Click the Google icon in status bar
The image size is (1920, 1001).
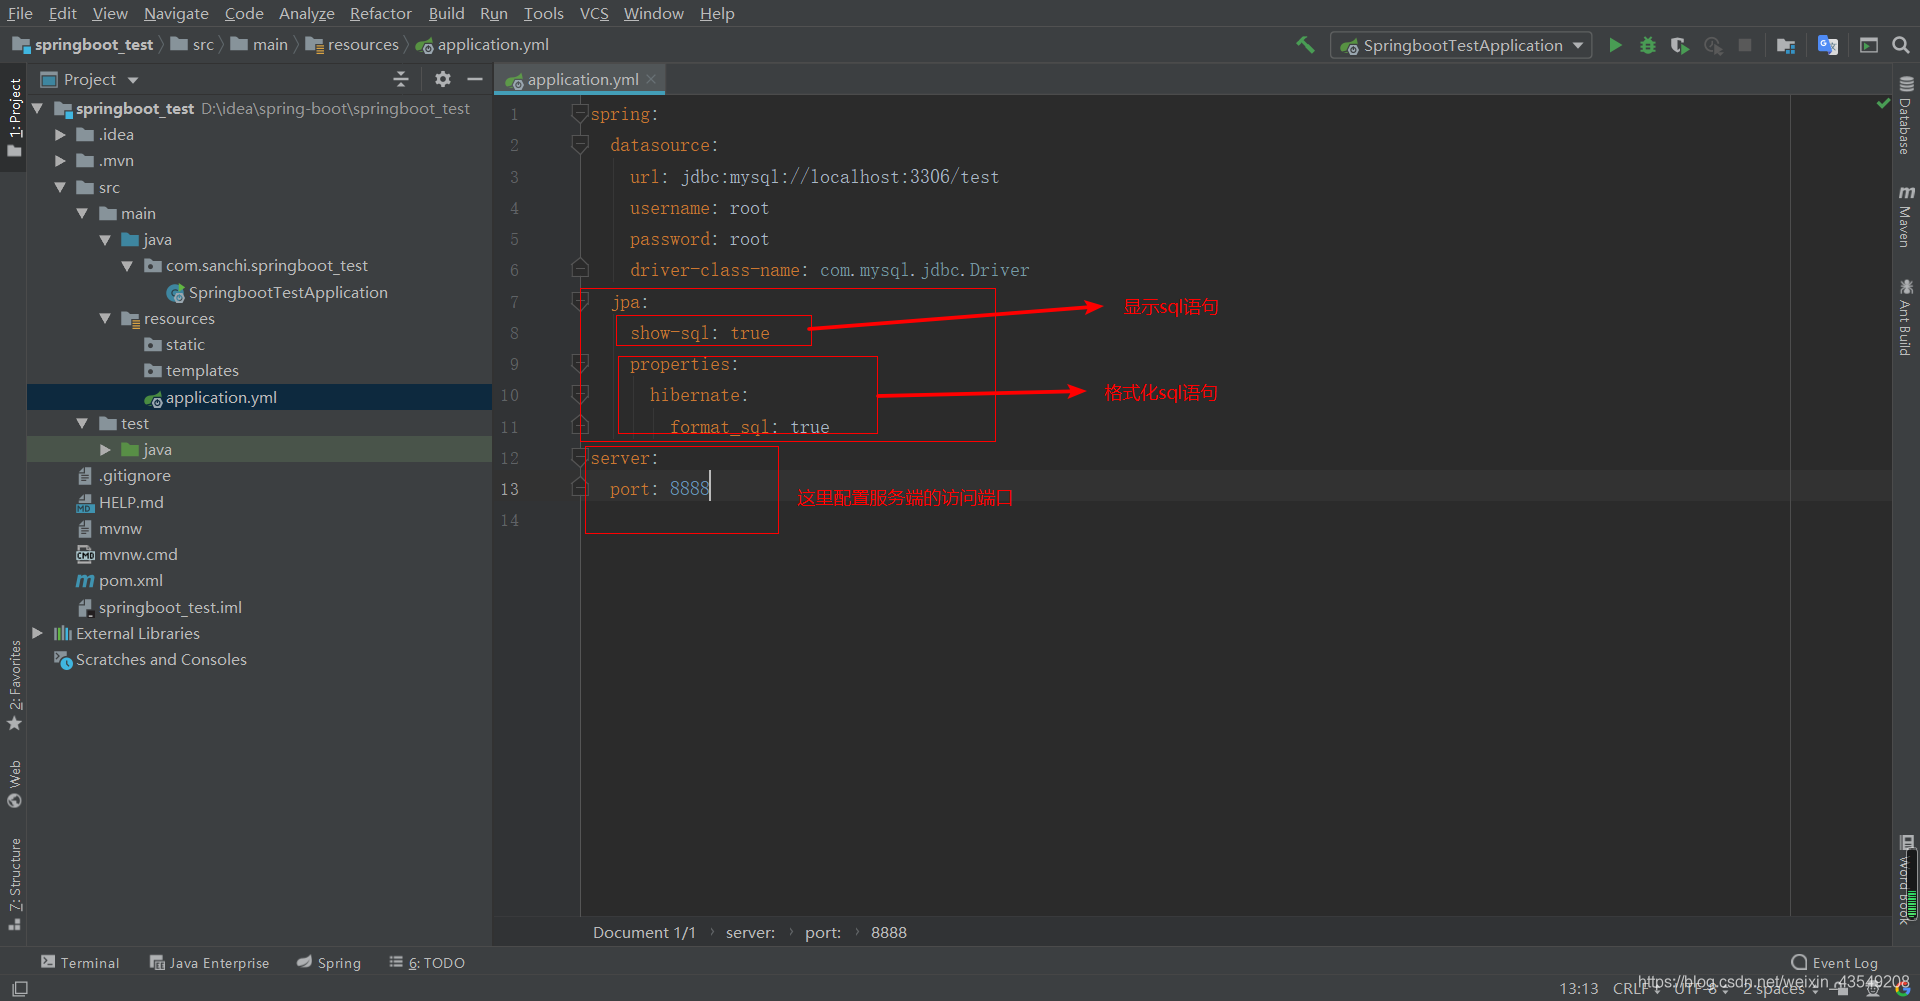tap(1901, 989)
